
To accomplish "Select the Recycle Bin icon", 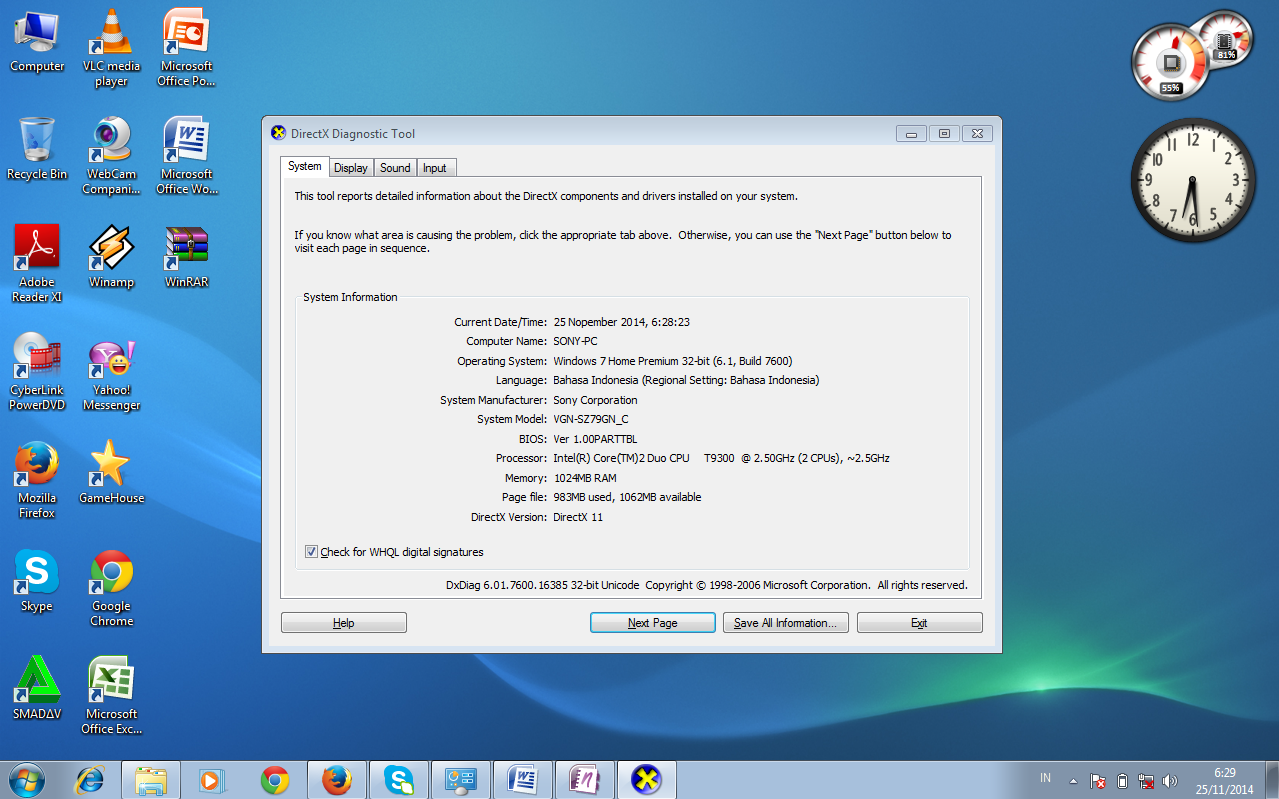I will click(37, 149).
